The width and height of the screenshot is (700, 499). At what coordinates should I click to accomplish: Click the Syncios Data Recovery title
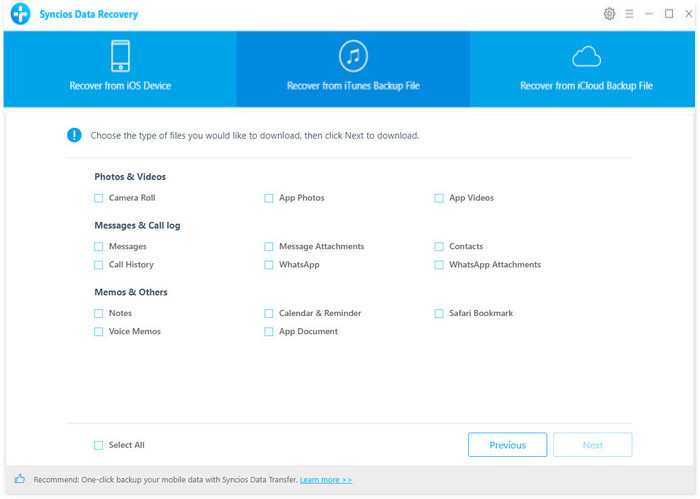click(x=89, y=14)
